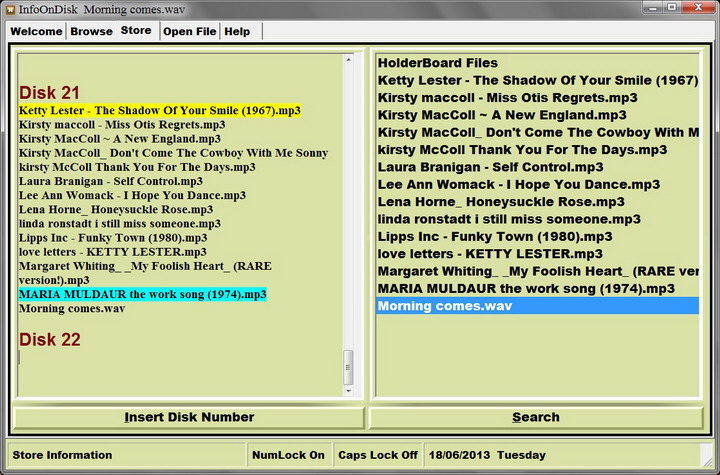Click the window resize grip in status bar
The height and width of the screenshot is (475, 720).
pos(707,461)
